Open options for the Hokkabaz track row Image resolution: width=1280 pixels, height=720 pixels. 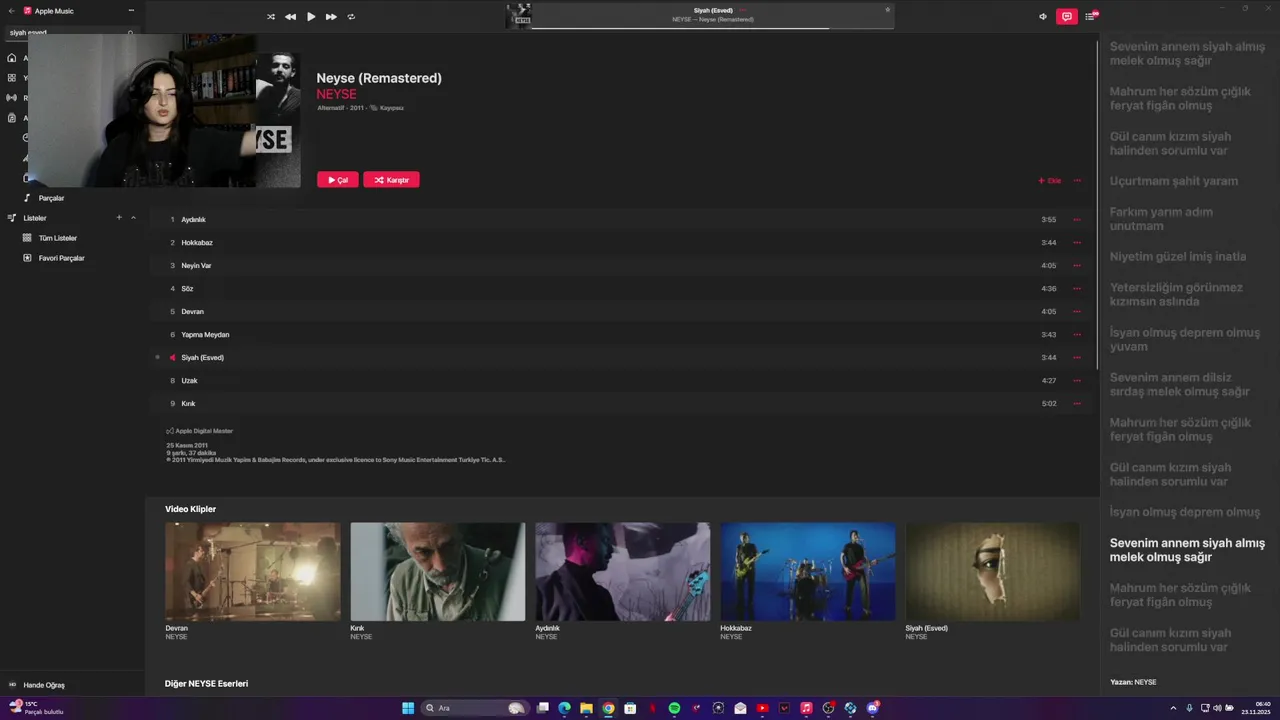pos(1077,242)
